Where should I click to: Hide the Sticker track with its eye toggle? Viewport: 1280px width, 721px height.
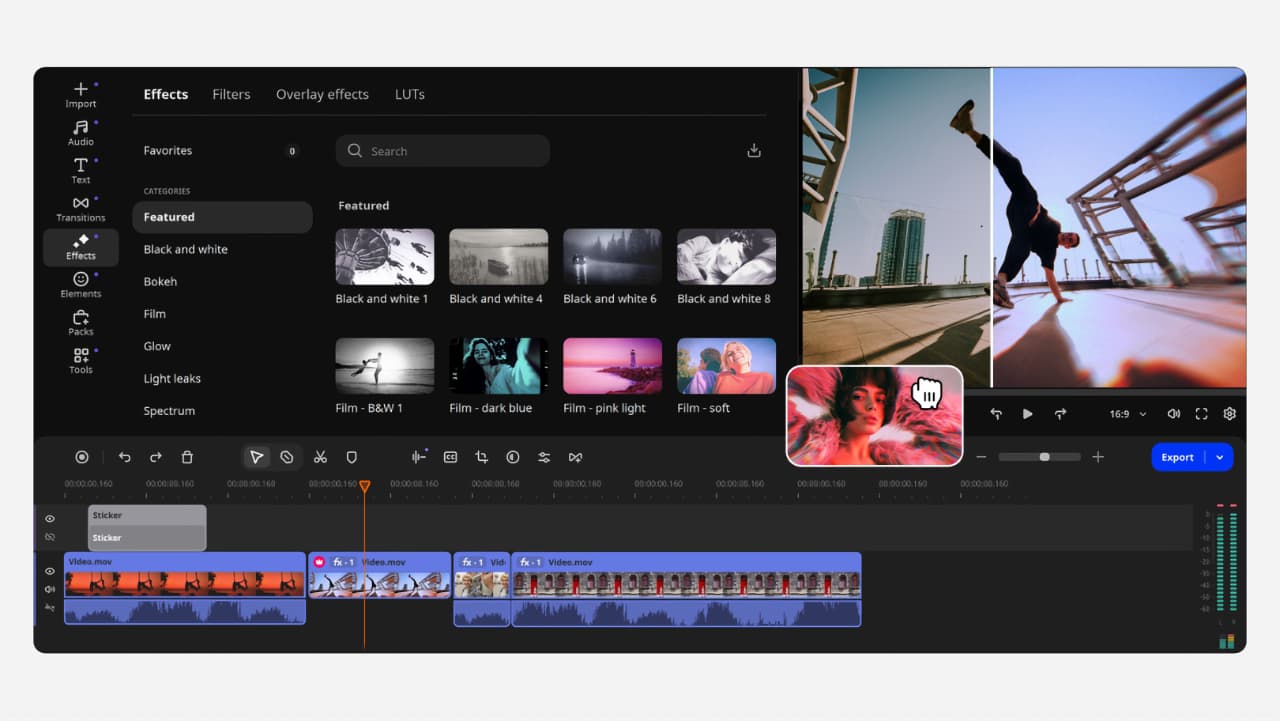[x=49, y=519]
